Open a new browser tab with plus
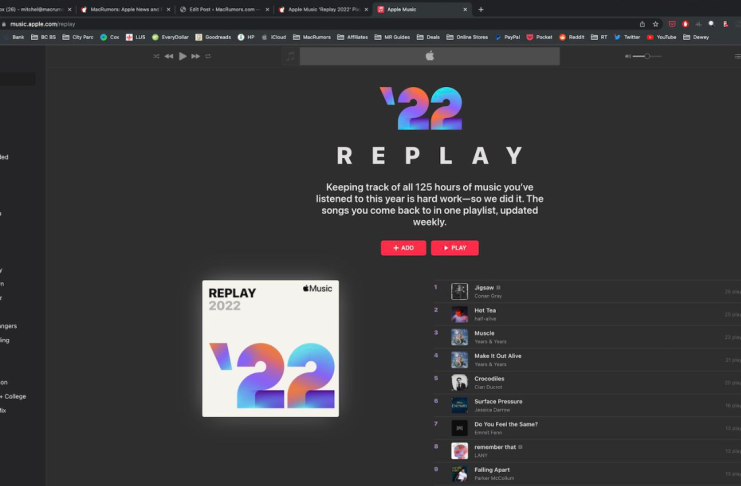 pos(481,9)
